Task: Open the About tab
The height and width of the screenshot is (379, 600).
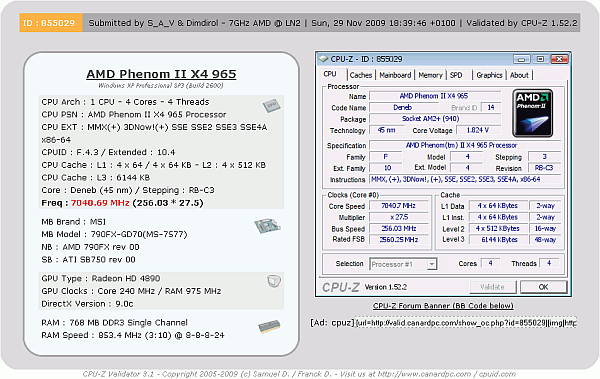Action: pyautogui.click(x=519, y=75)
